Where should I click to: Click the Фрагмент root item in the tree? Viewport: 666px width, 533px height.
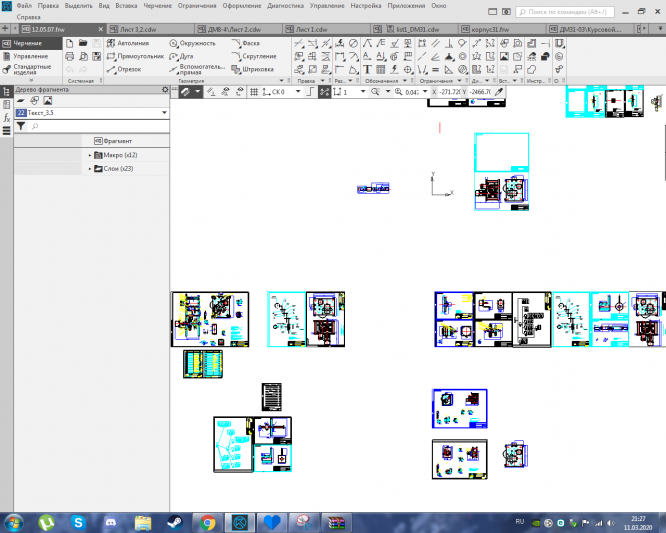point(113,141)
